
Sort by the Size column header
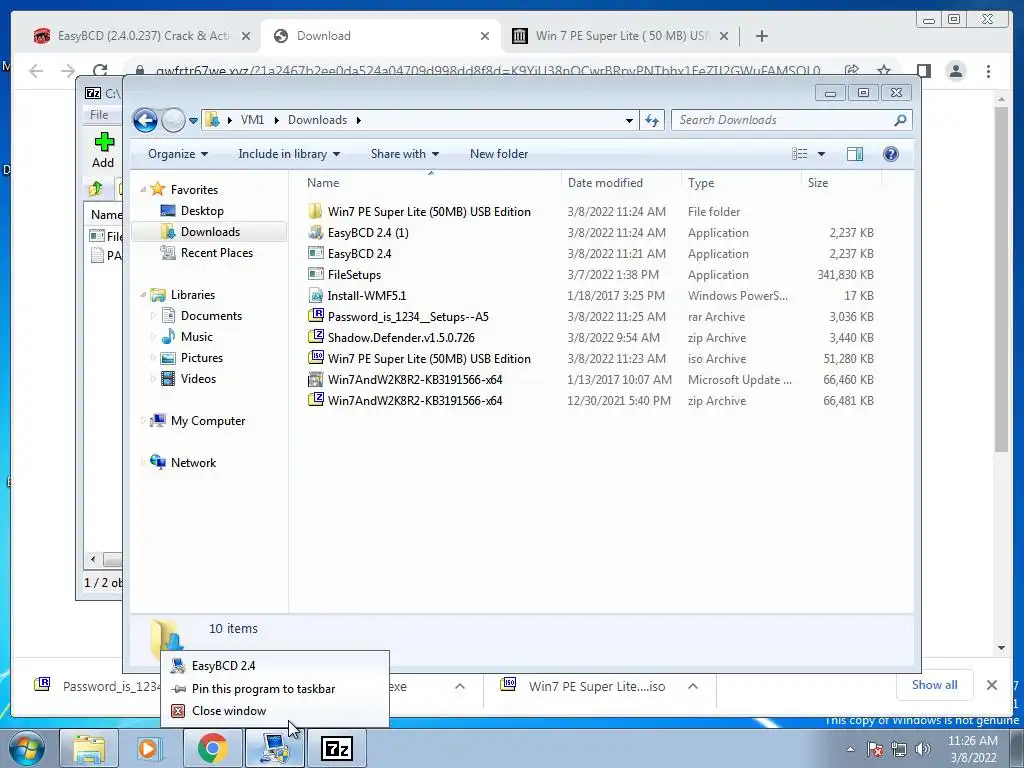point(818,184)
